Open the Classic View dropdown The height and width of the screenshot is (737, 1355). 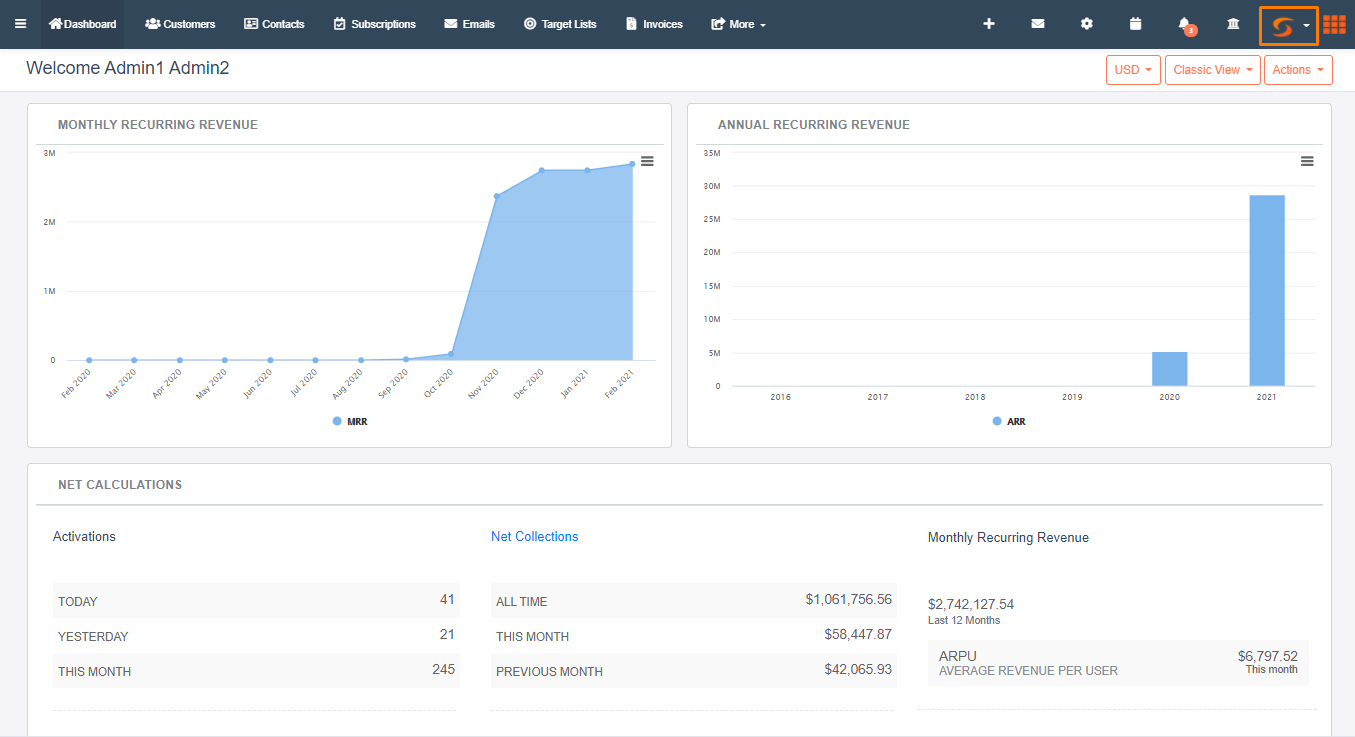point(1212,69)
